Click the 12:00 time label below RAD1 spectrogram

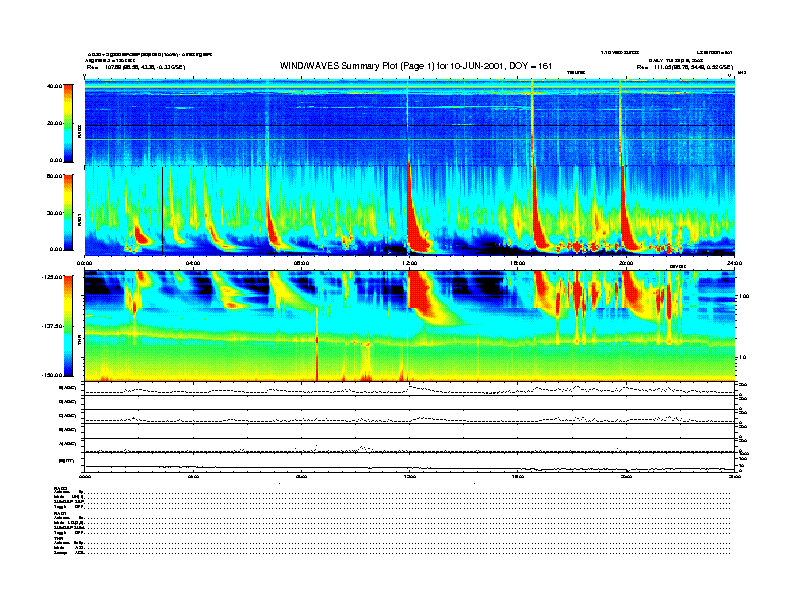tap(410, 263)
